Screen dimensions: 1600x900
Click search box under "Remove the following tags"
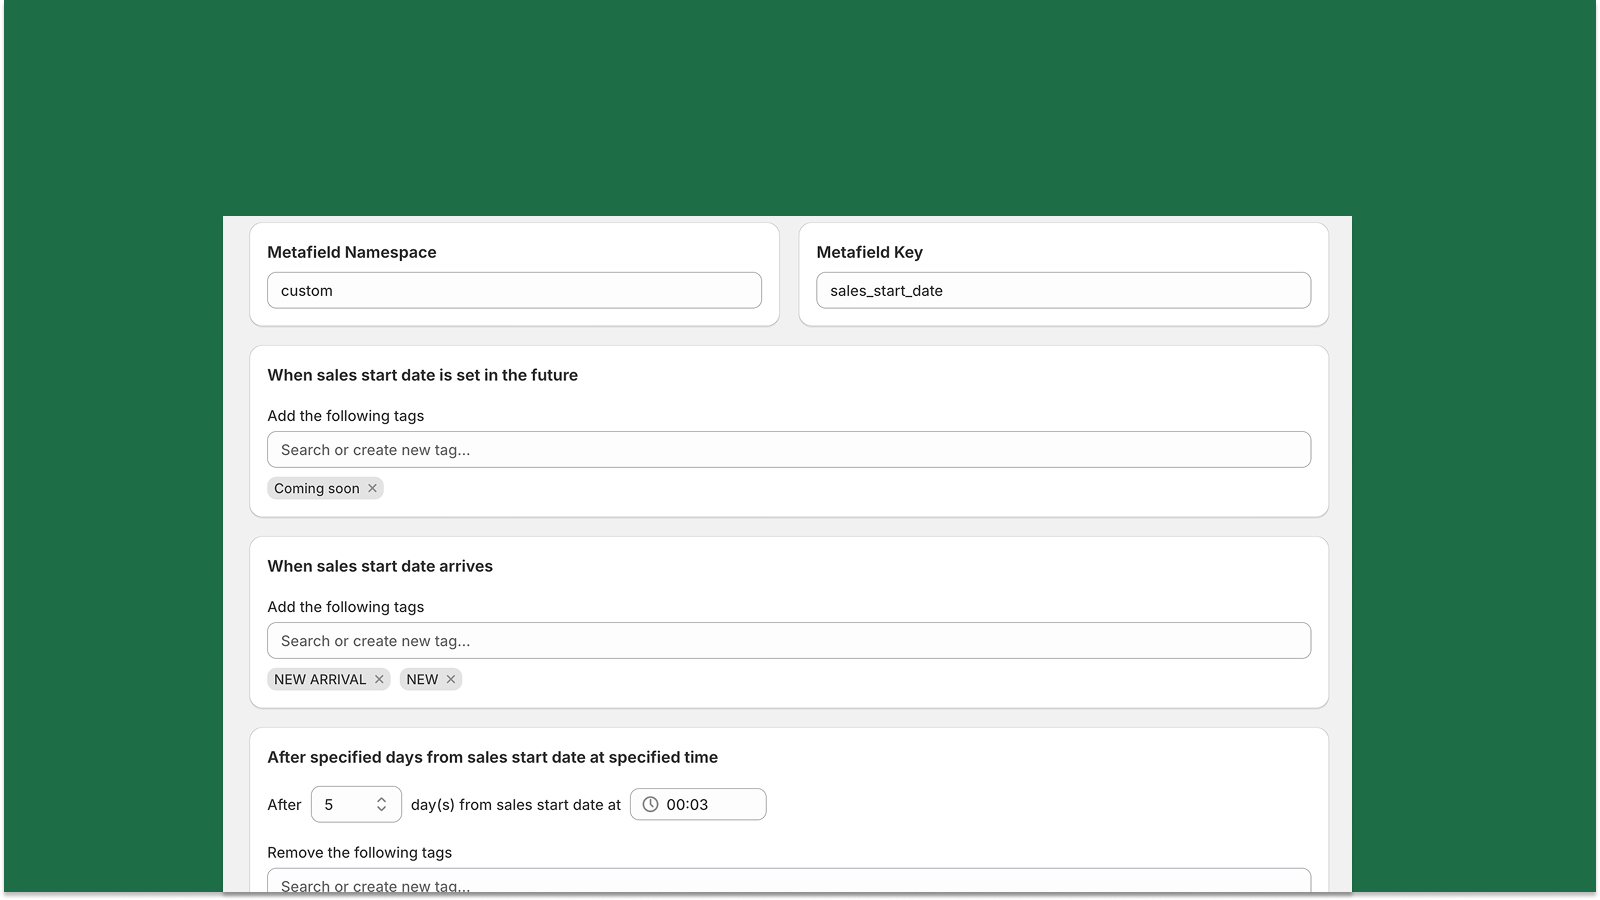coord(788,884)
